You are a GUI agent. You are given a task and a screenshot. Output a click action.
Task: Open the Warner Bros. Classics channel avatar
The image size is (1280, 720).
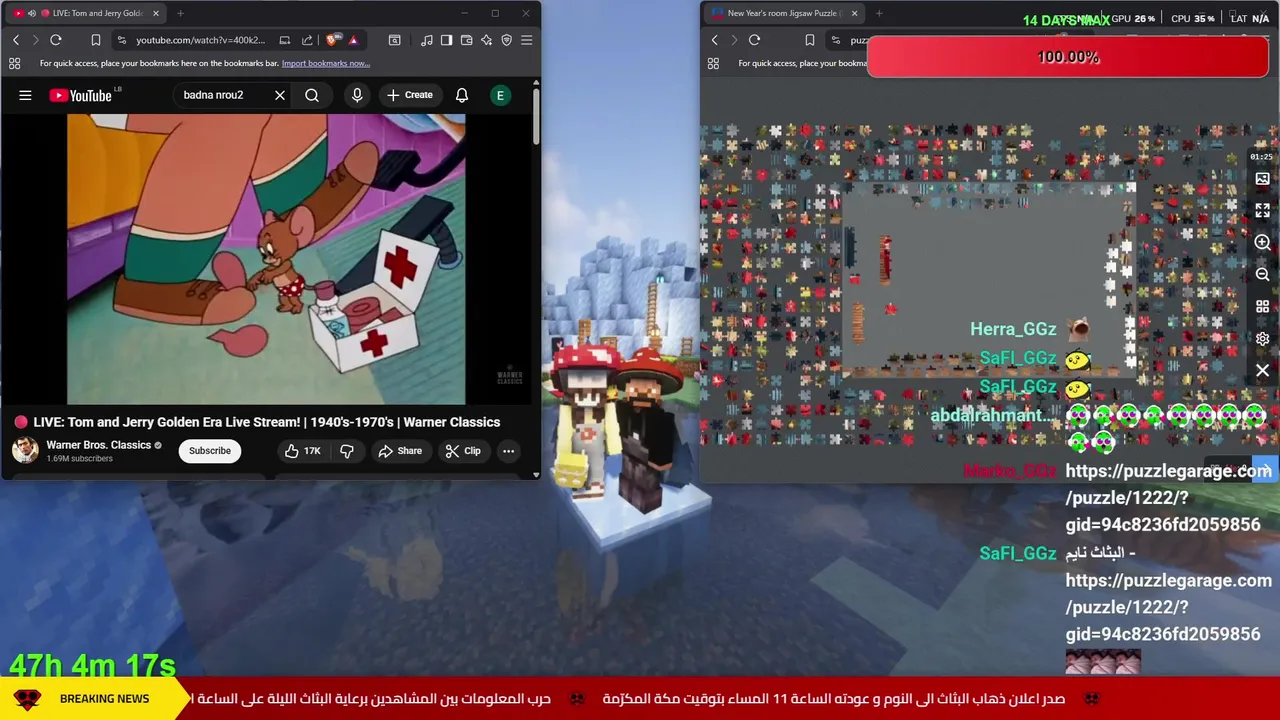coord(25,450)
